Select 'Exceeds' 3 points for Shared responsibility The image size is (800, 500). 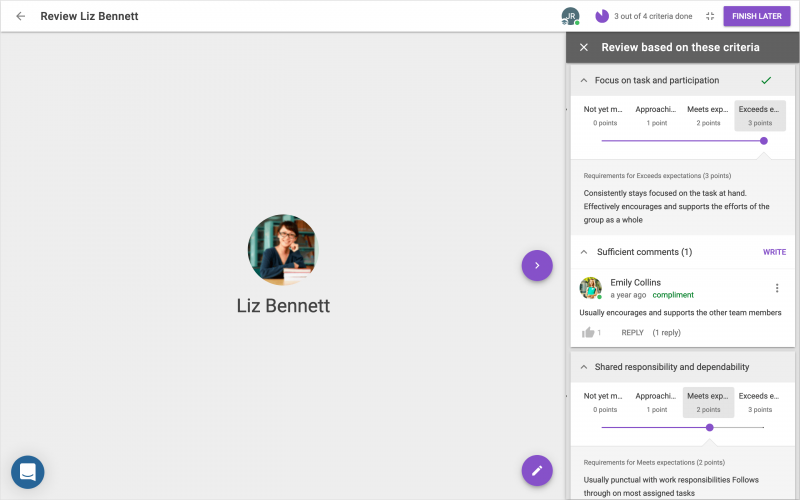[760, 402]
